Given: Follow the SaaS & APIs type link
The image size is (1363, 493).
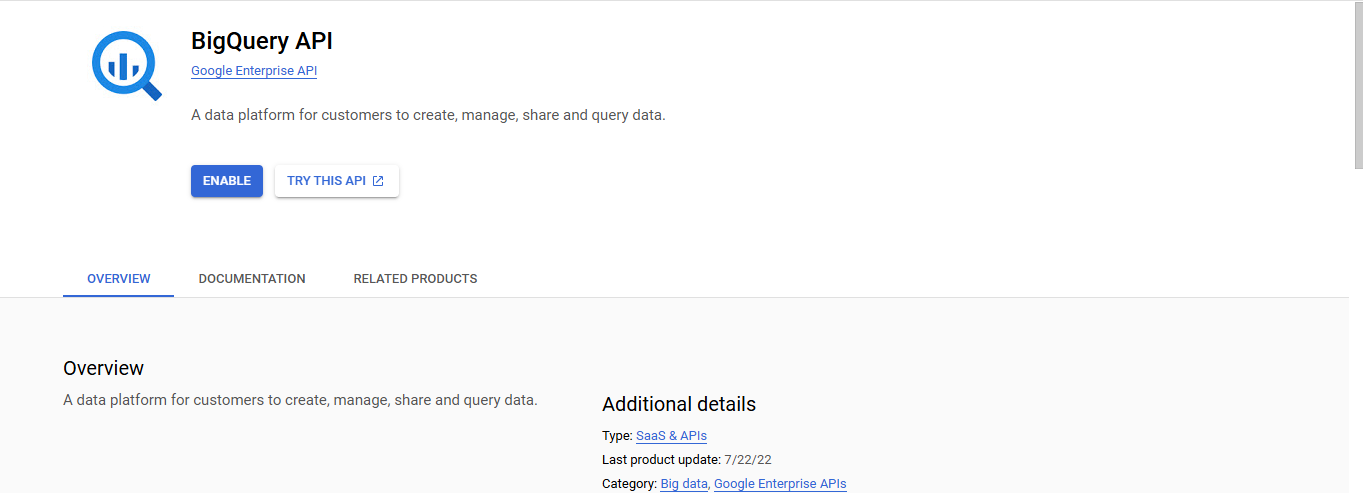Looking at the screenshot, I should click(671, 435).
